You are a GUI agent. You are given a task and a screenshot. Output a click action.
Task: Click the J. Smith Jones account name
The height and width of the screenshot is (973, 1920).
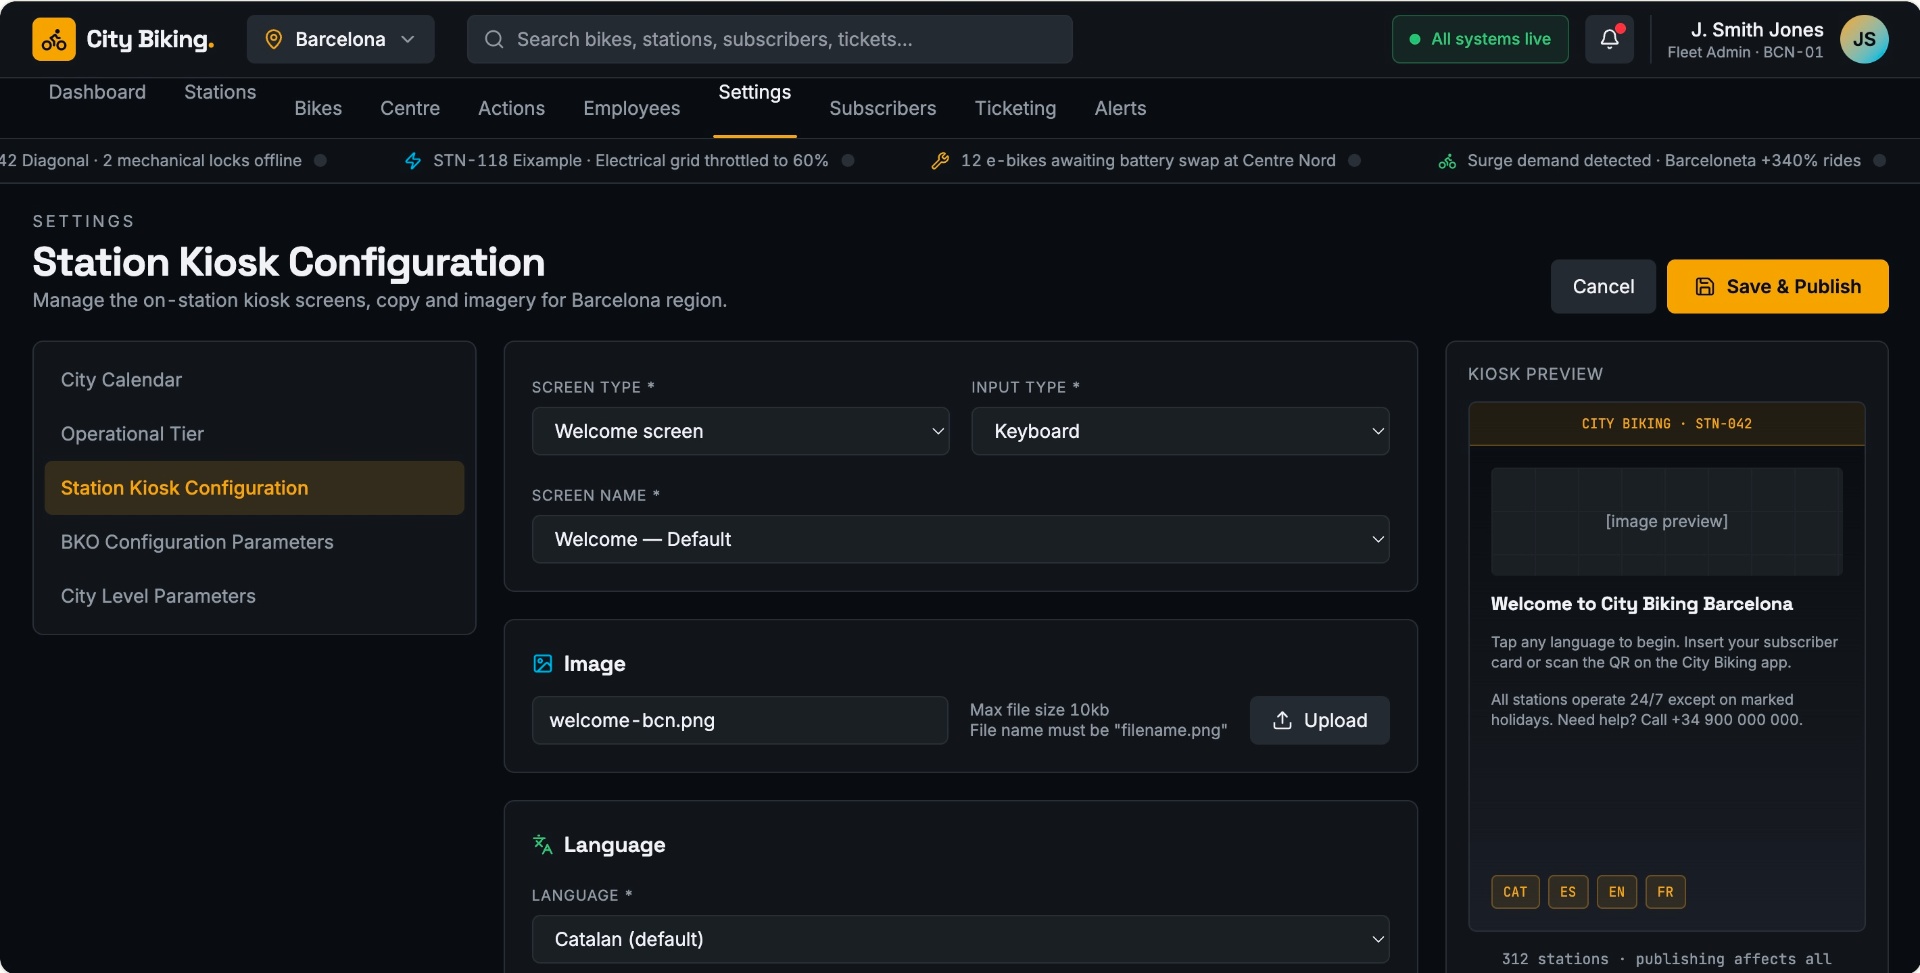[x=1756, y=30]
